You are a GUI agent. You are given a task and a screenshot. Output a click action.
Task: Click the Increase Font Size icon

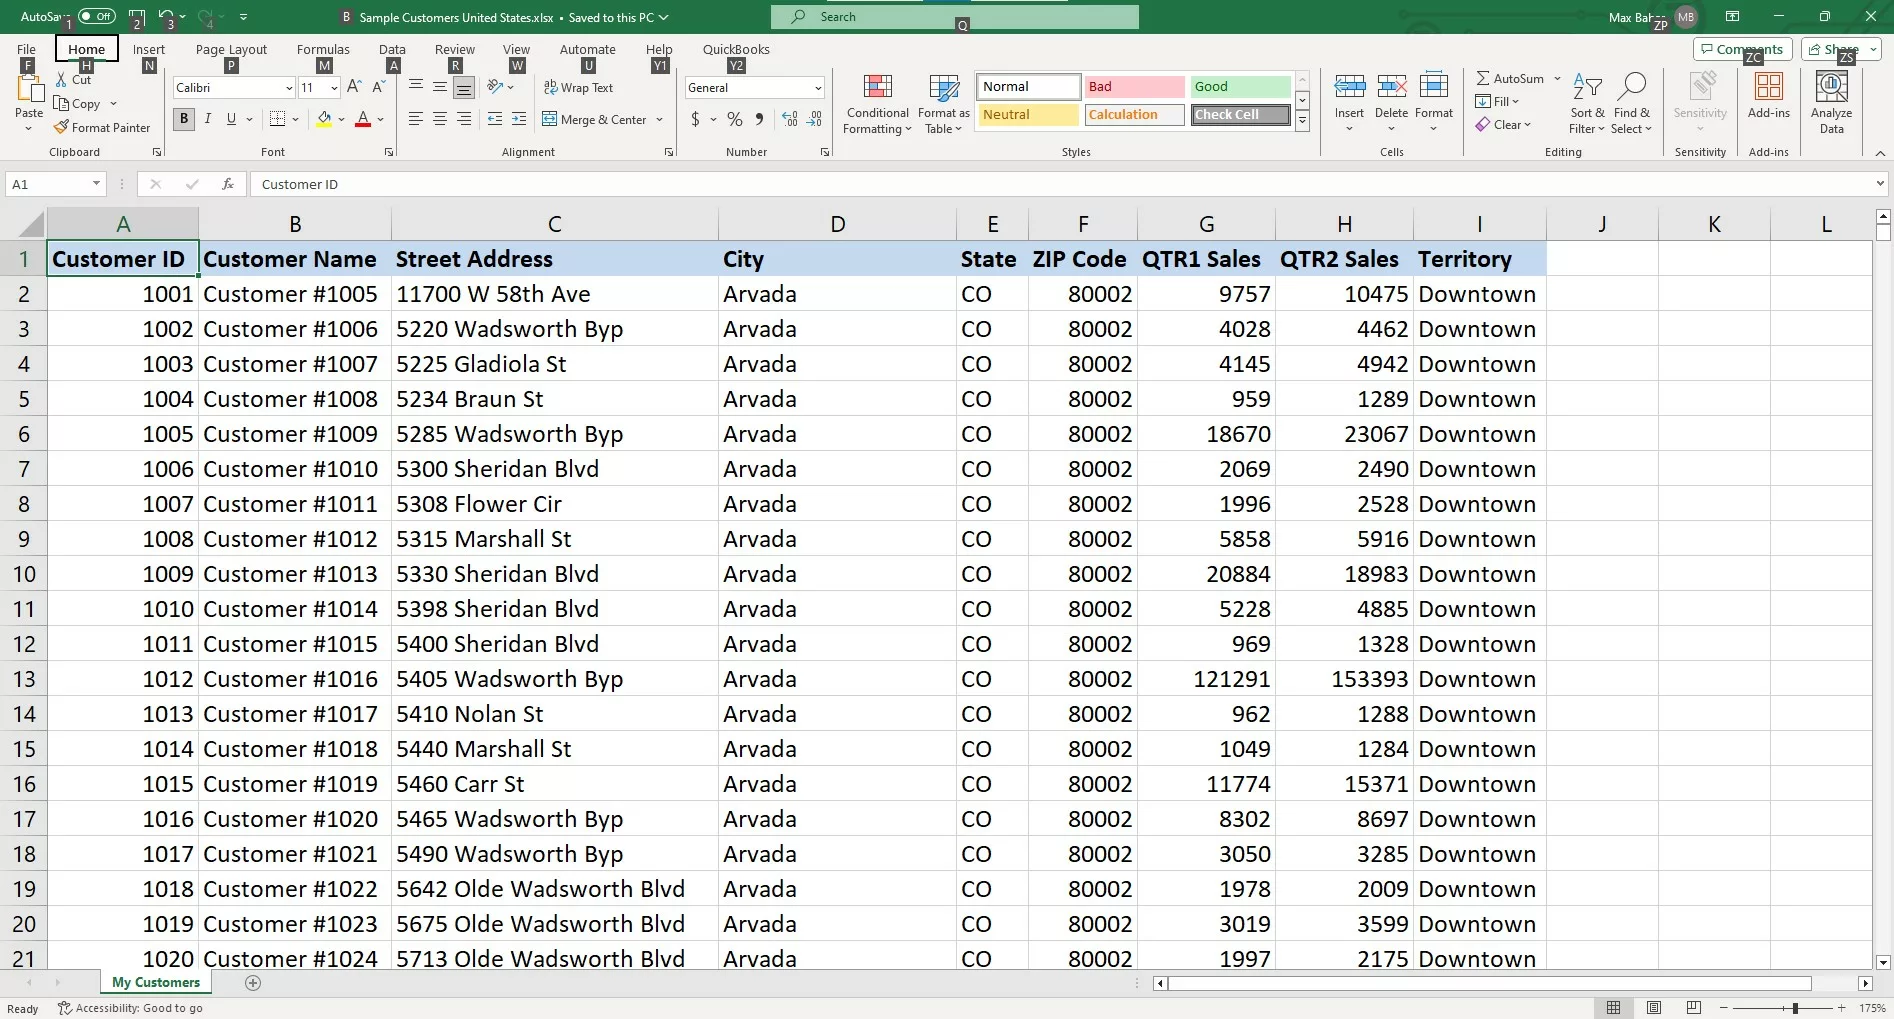click(x=354, y=88)
